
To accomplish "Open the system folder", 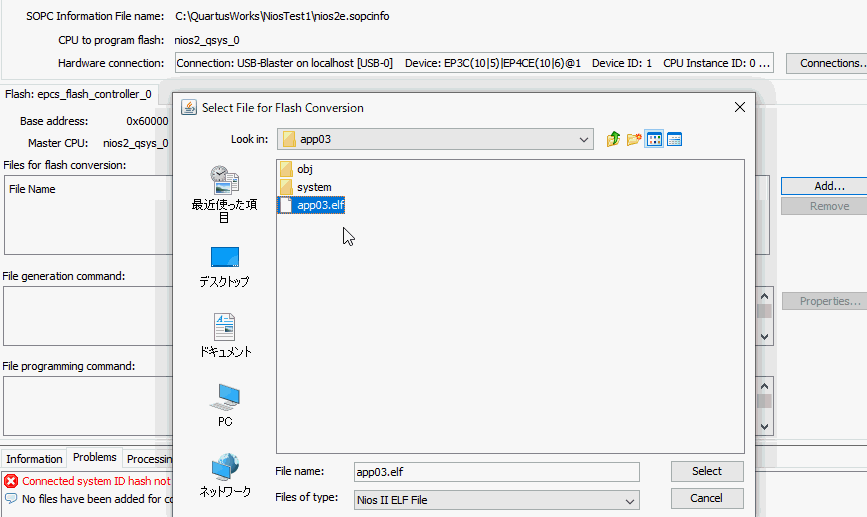I will click(306, 187).
